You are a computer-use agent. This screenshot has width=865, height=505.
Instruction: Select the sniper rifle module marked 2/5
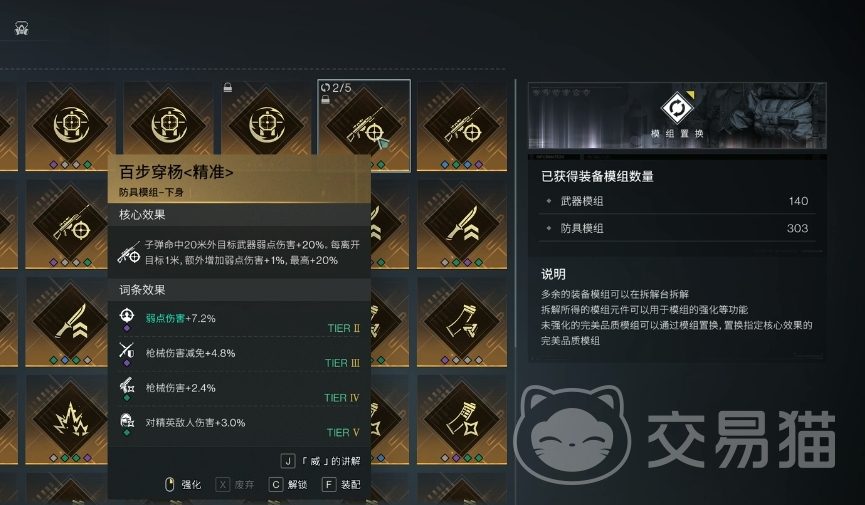[x=364, y=126]
